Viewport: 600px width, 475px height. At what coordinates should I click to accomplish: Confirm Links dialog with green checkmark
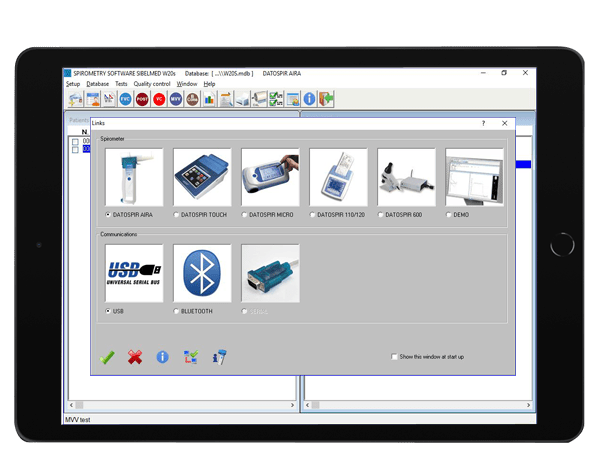click(x=107, y=357)
